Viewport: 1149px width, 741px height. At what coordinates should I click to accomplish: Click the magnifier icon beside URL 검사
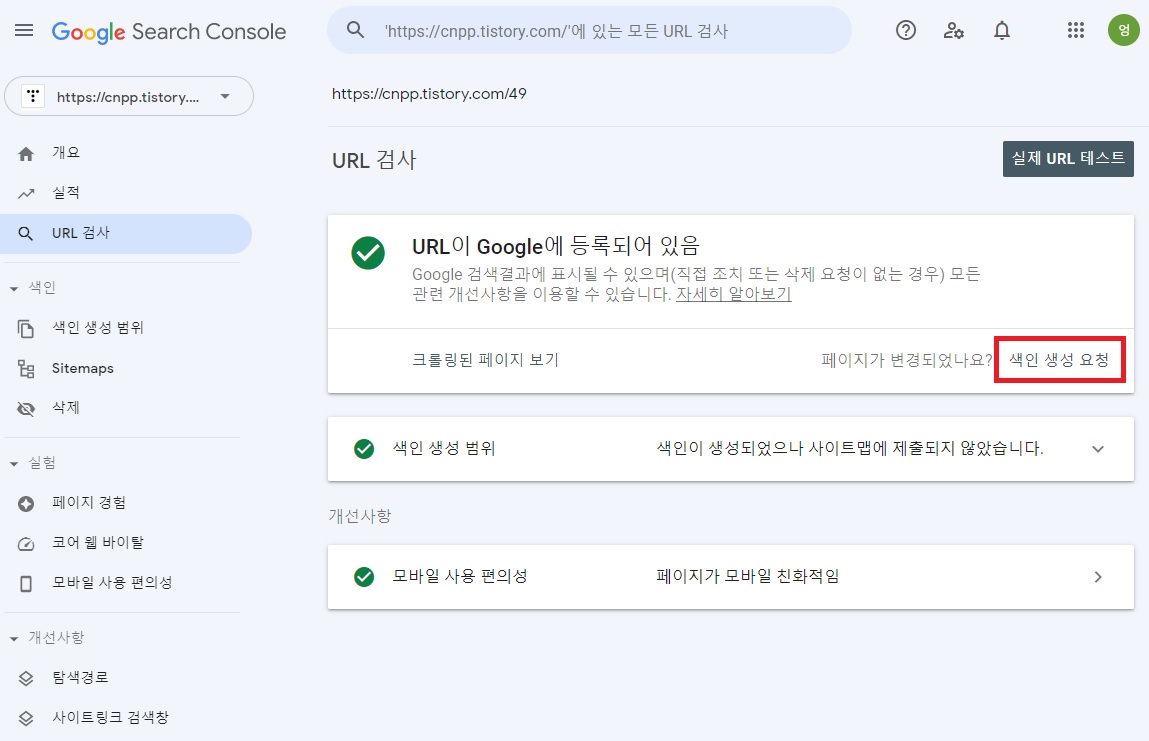(x=26, y=234)
